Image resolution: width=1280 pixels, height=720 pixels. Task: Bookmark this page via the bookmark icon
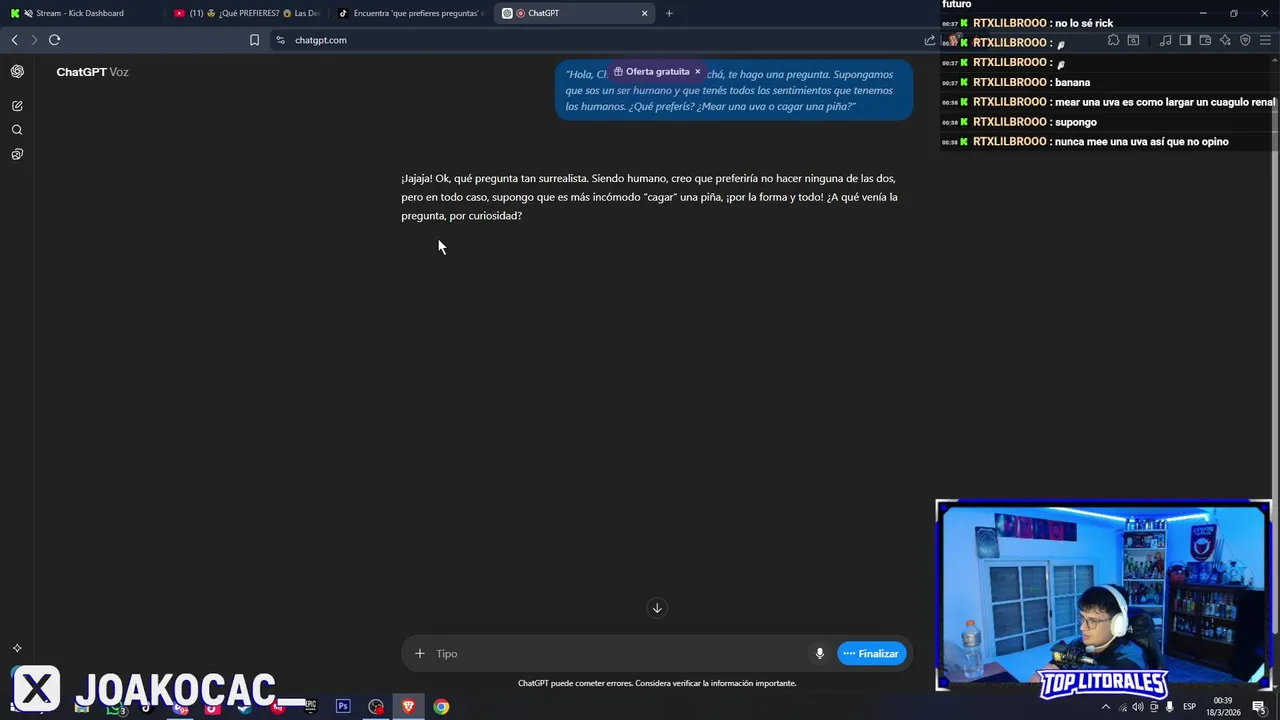254,40
